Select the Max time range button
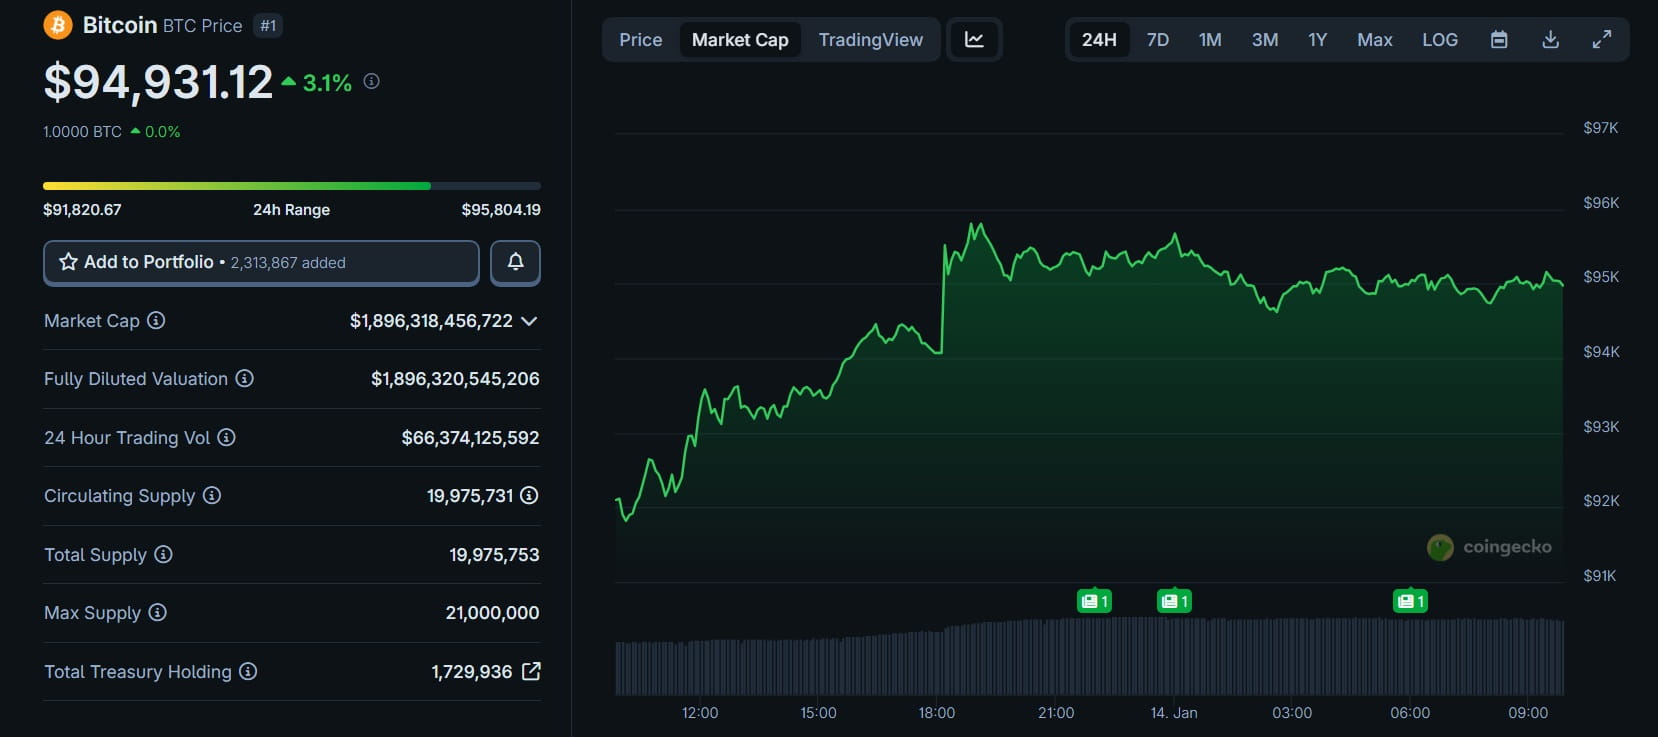 (1374, 40)
